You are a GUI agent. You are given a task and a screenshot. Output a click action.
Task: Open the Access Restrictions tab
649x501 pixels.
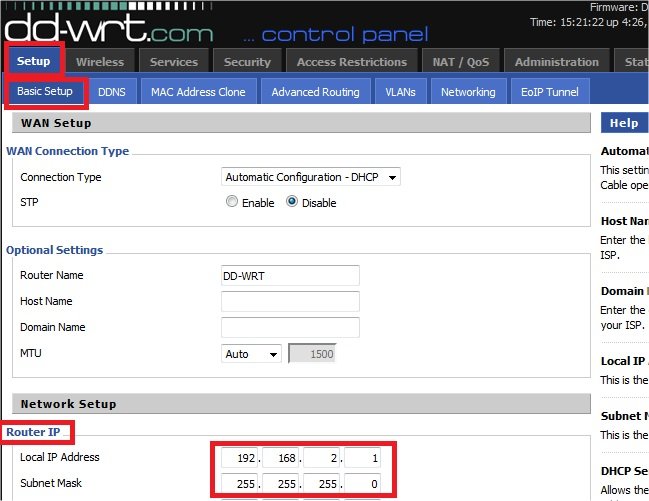click(x=351, y=62)
